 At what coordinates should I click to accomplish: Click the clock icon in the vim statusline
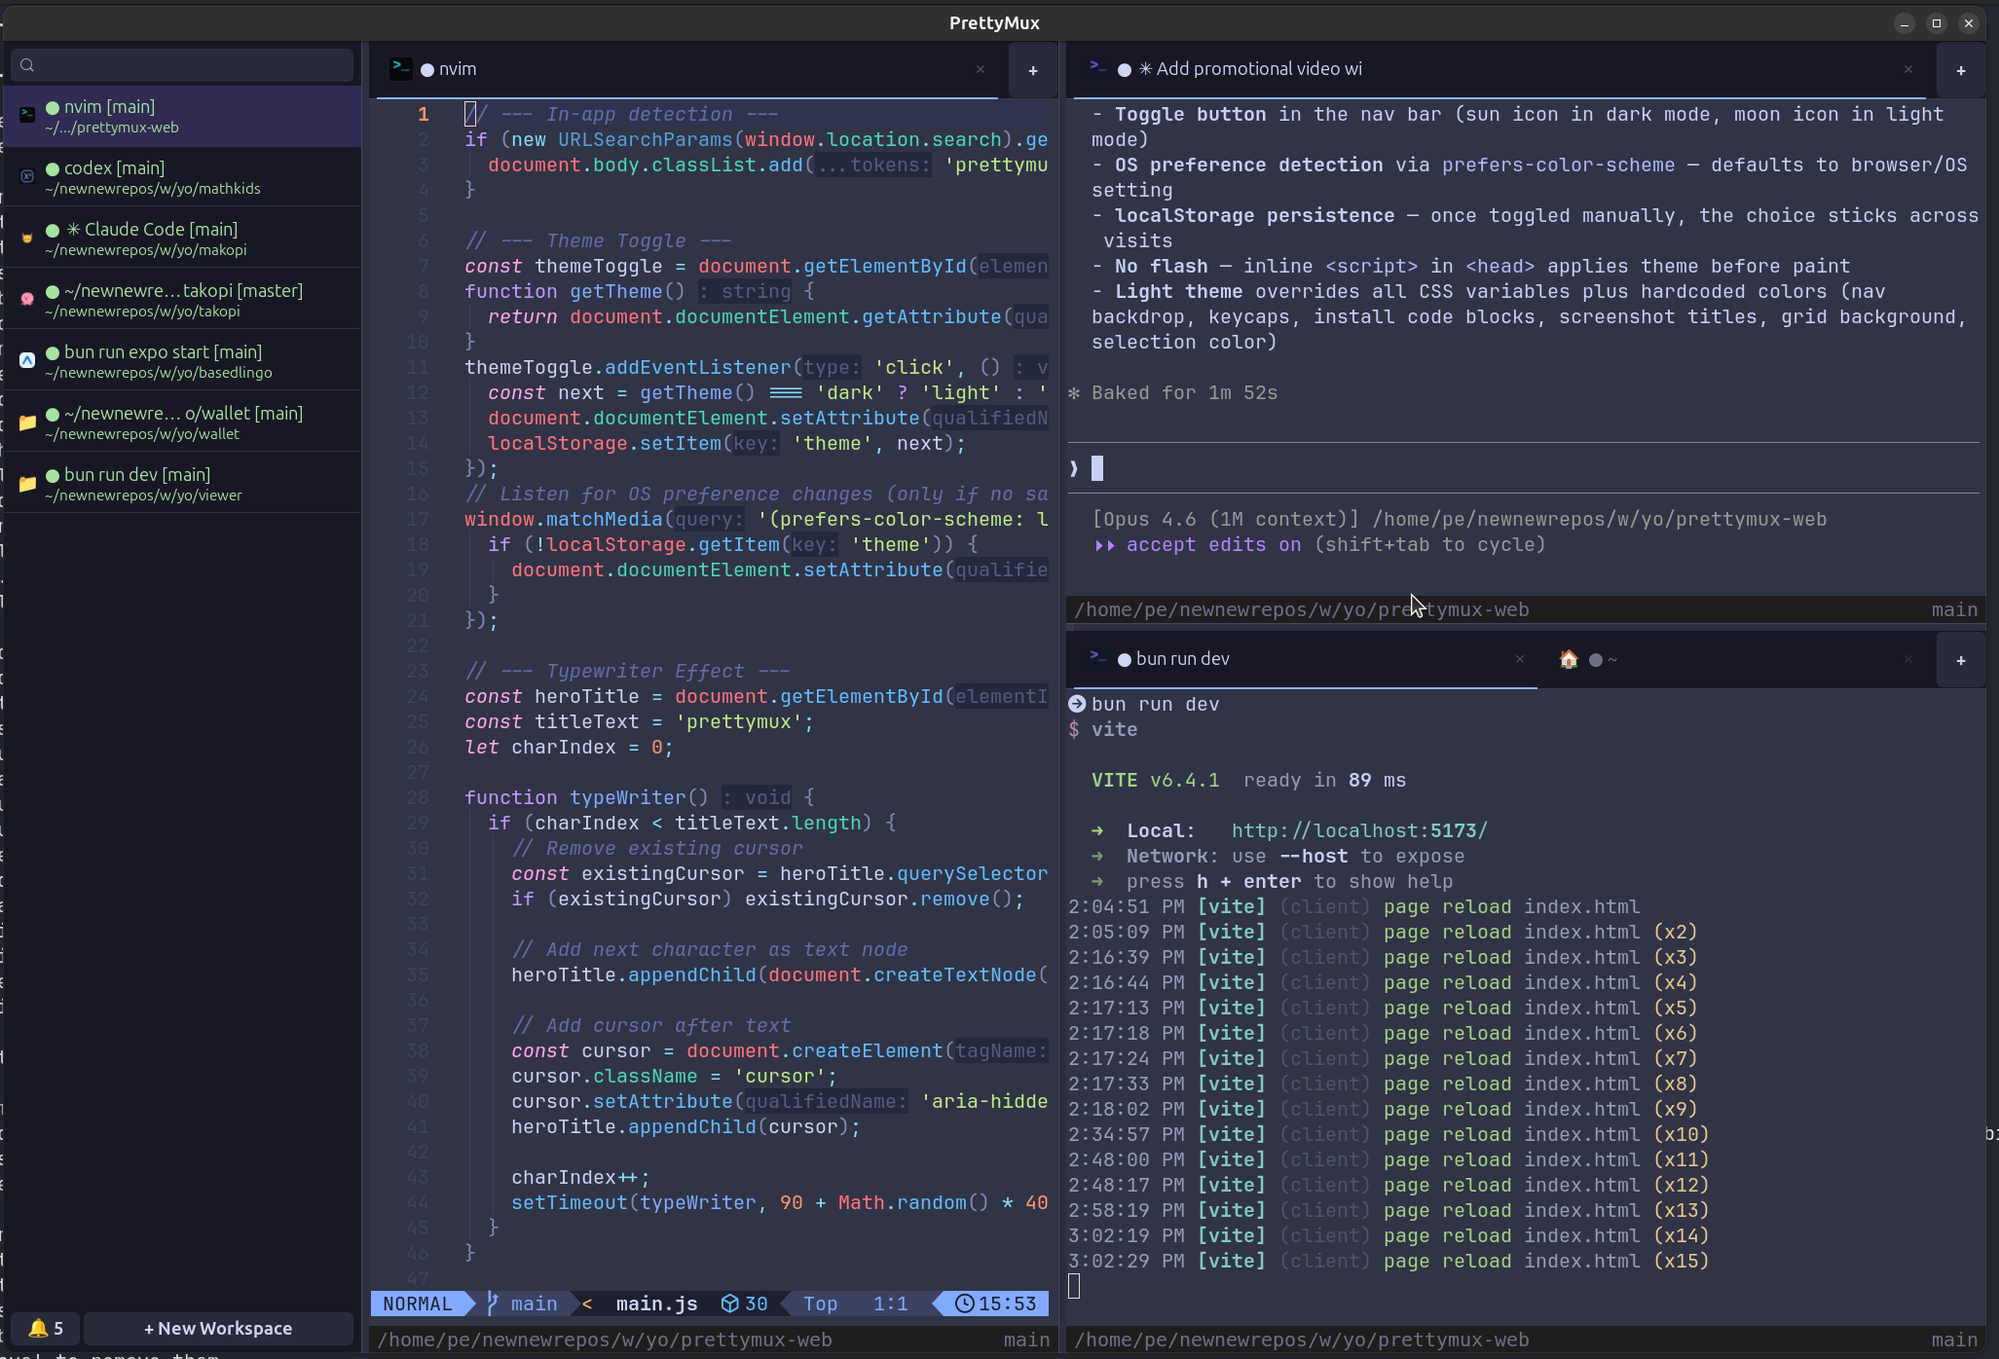964,1303
